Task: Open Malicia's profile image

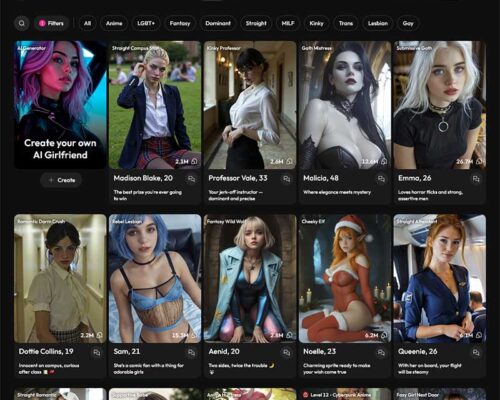Action: click(x=345, y=105)
